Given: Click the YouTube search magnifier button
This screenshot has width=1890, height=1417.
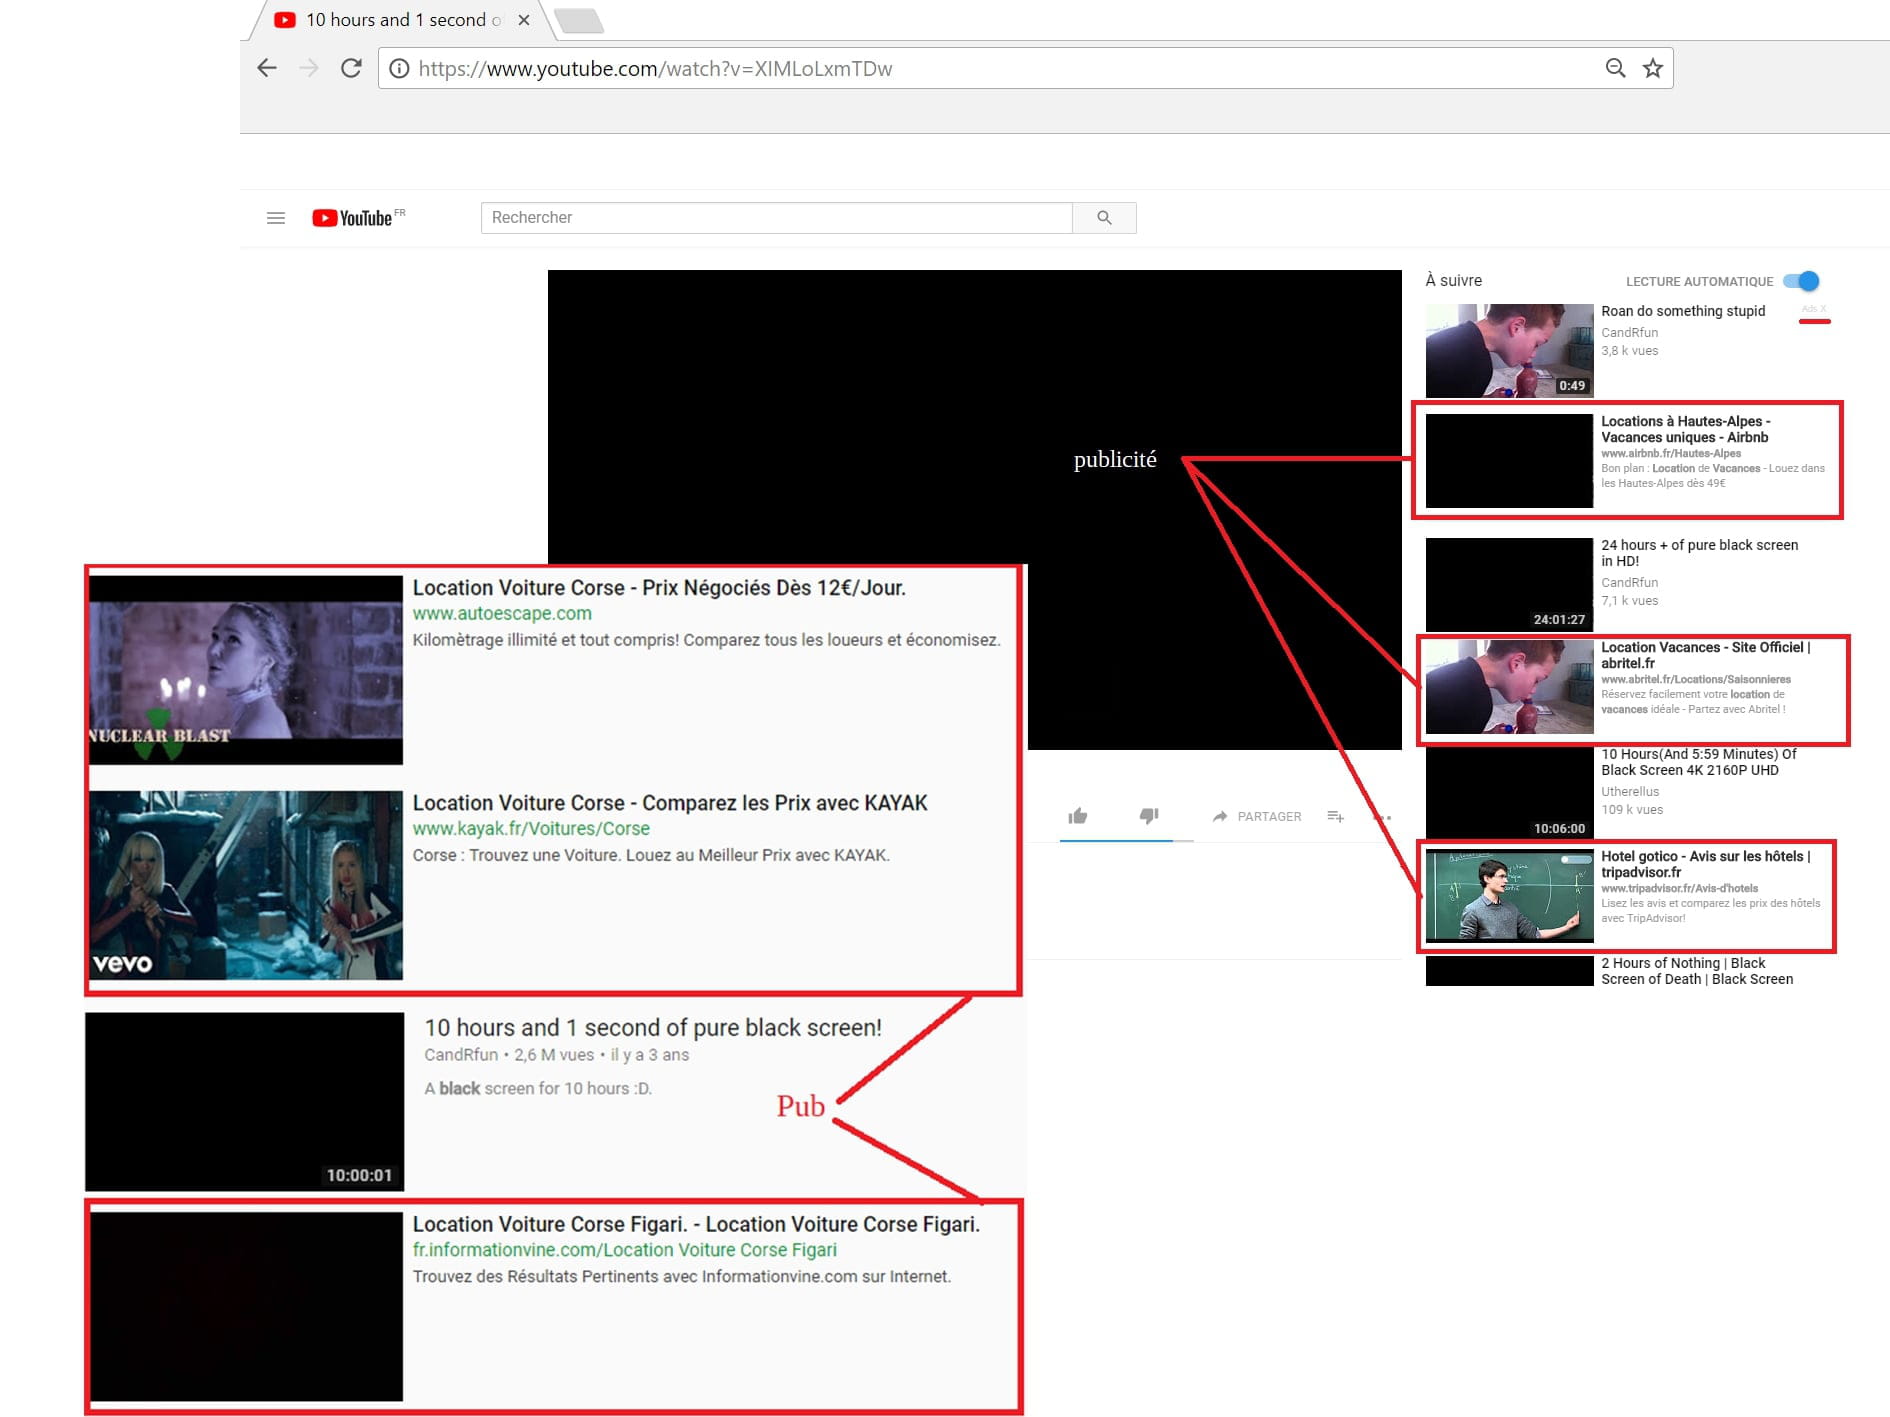Looking at the screenshot, I should click(1104, 218).
